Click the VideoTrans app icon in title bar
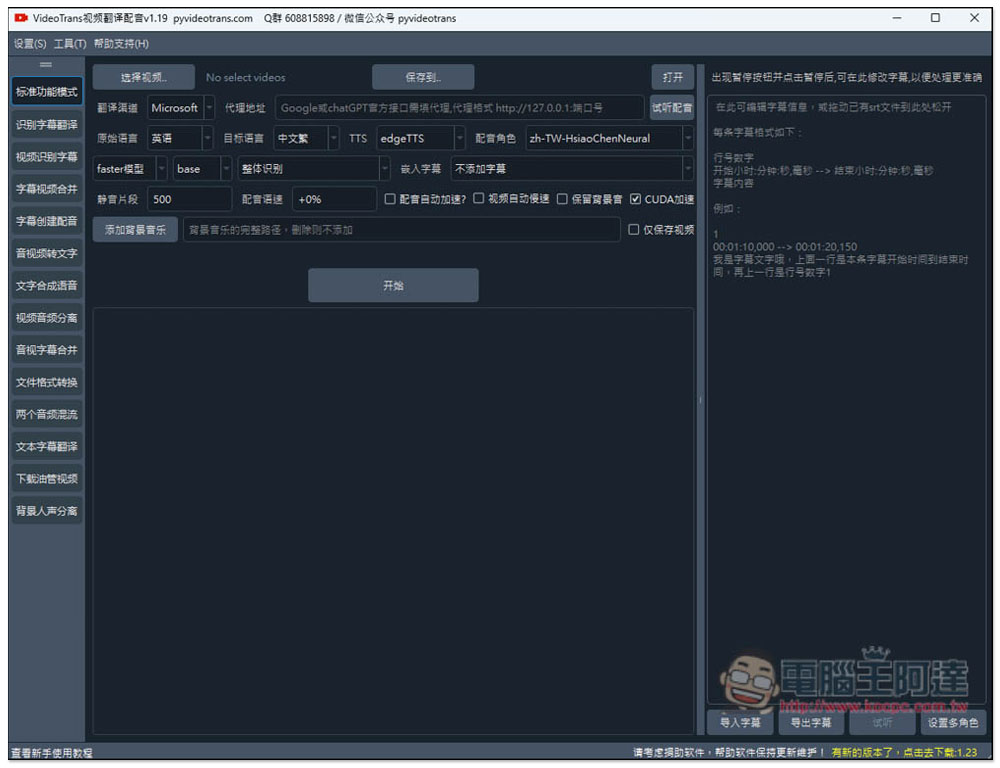1000x768 pixels. coord(21,18)
